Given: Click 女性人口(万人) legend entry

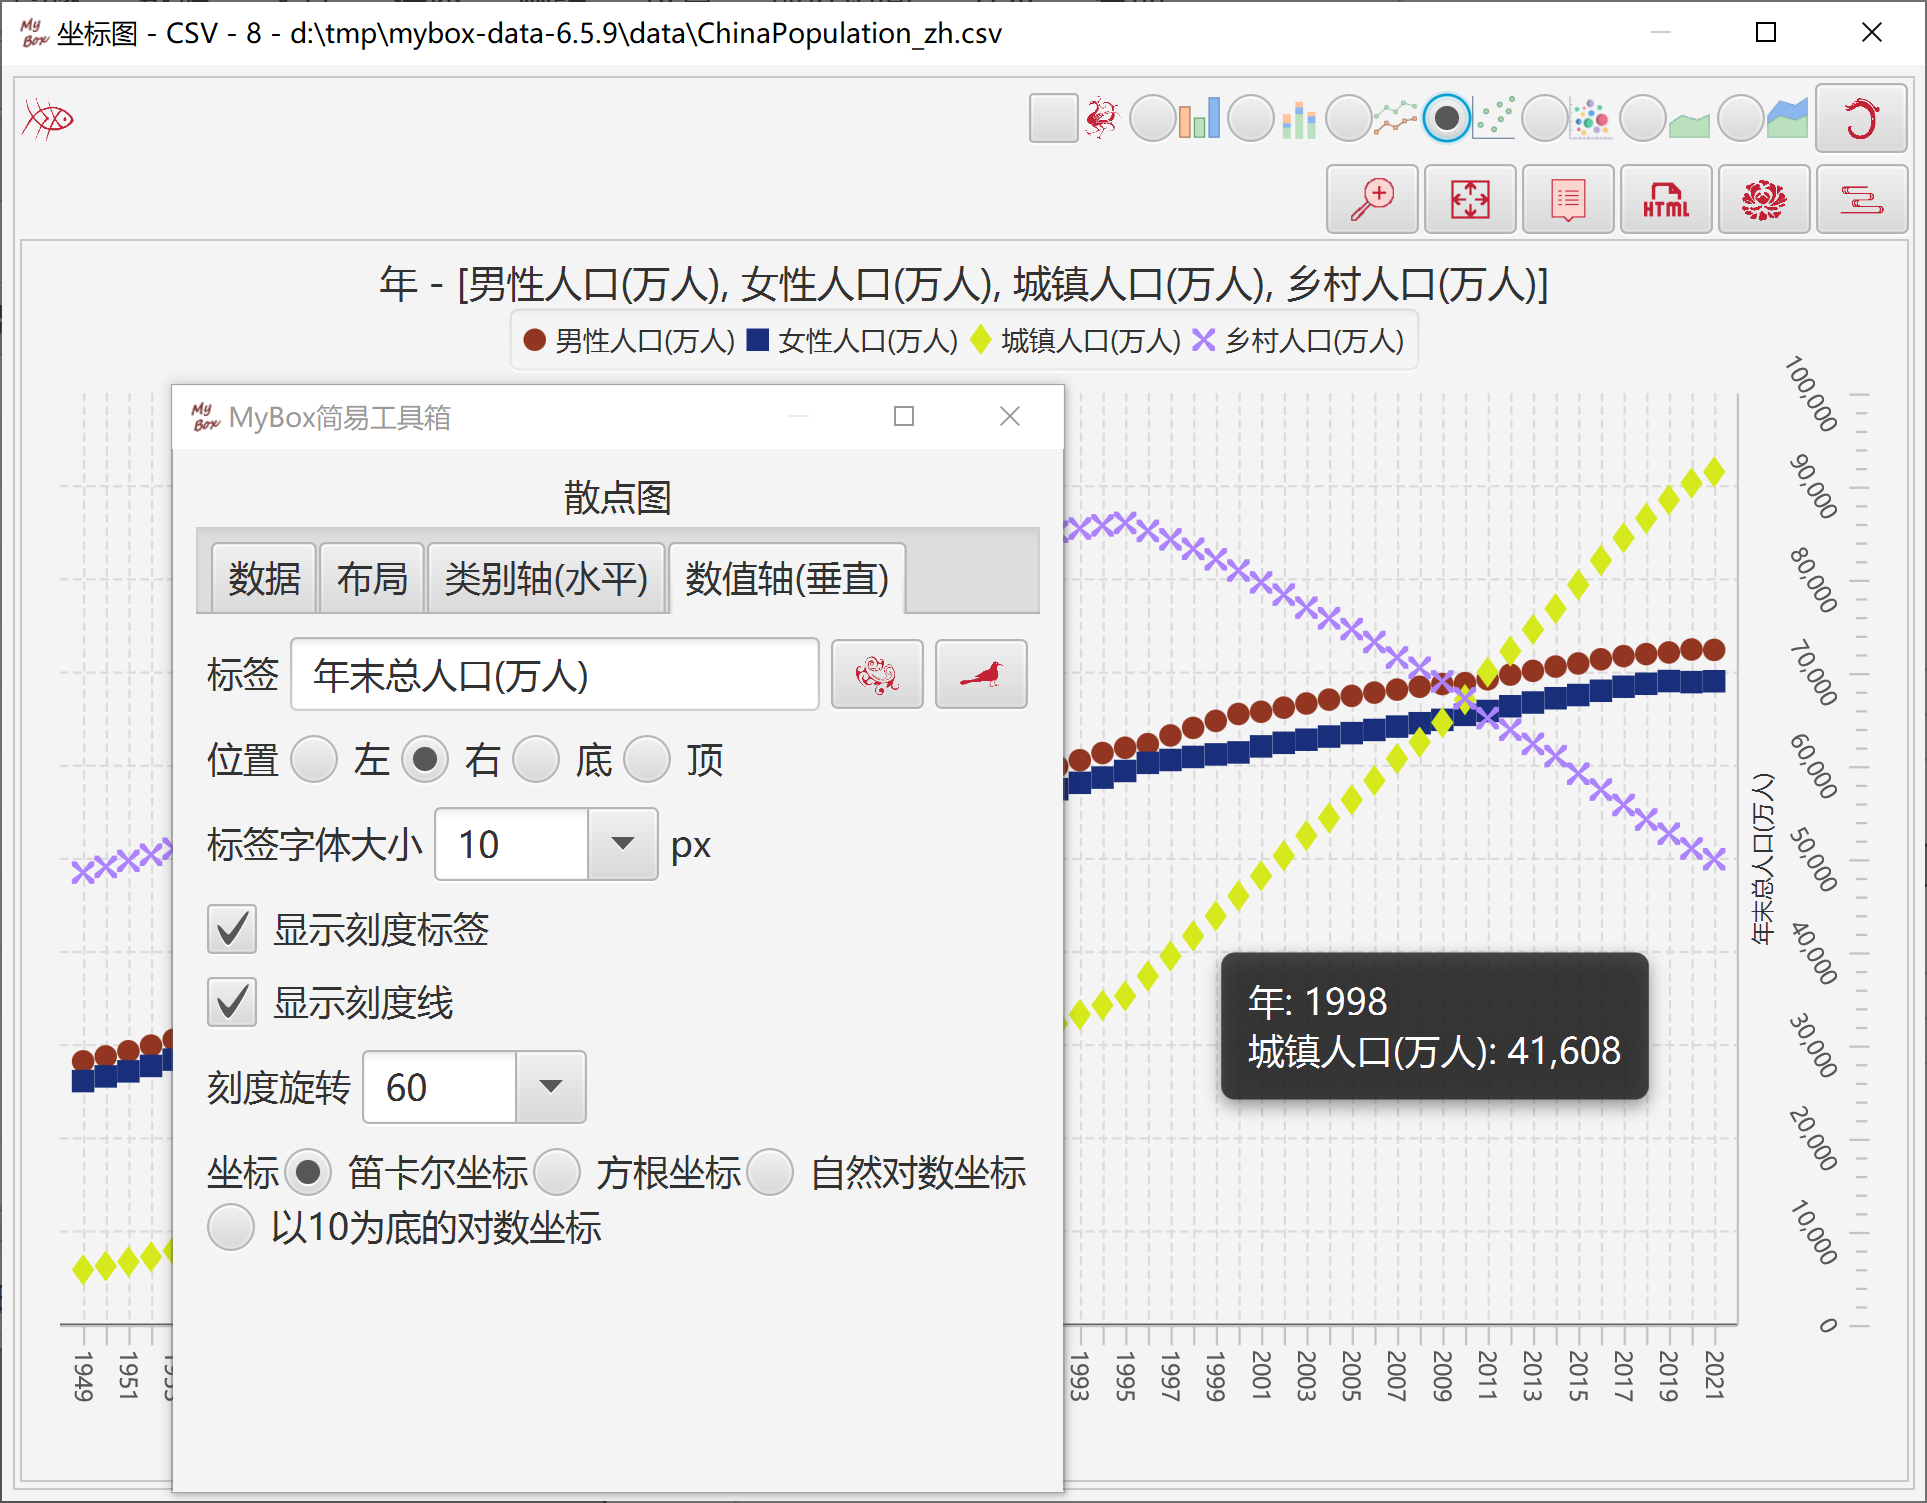Looking at the screenshot, I should click(852, 341).
